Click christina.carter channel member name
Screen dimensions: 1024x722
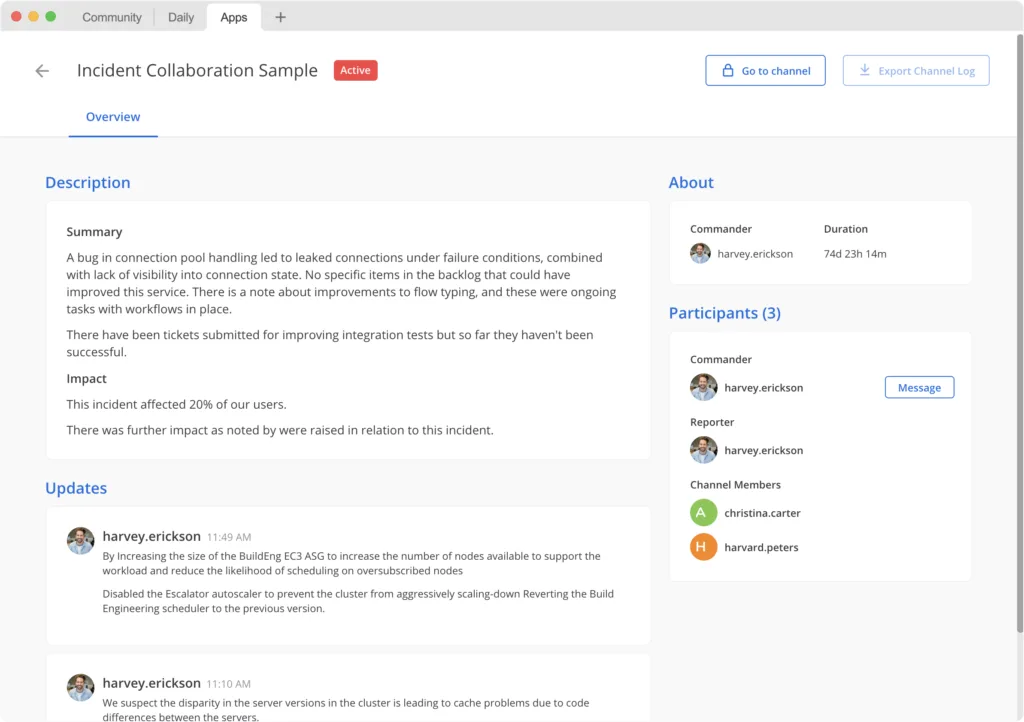tap(762, 513)
